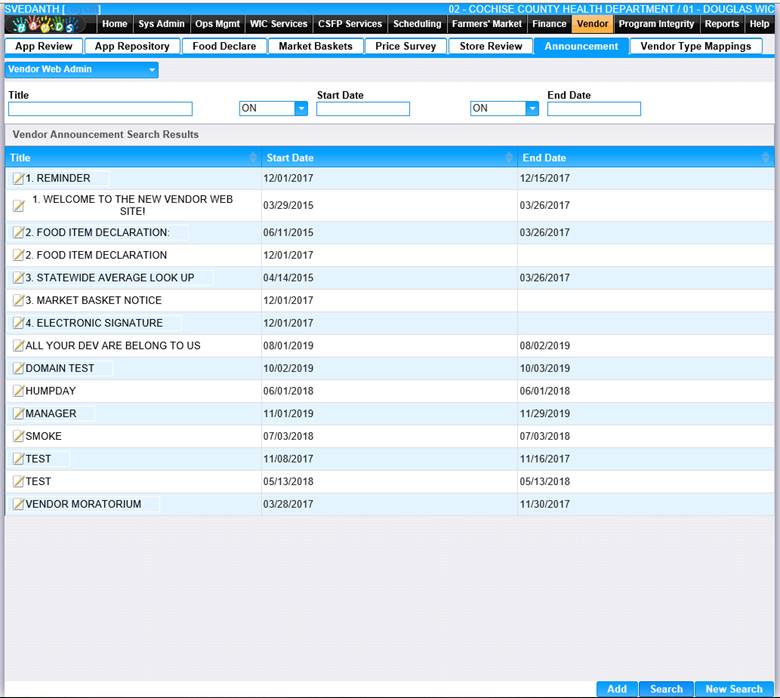
Task: Edit the SMOKE announcement
Action: [18, 436]
